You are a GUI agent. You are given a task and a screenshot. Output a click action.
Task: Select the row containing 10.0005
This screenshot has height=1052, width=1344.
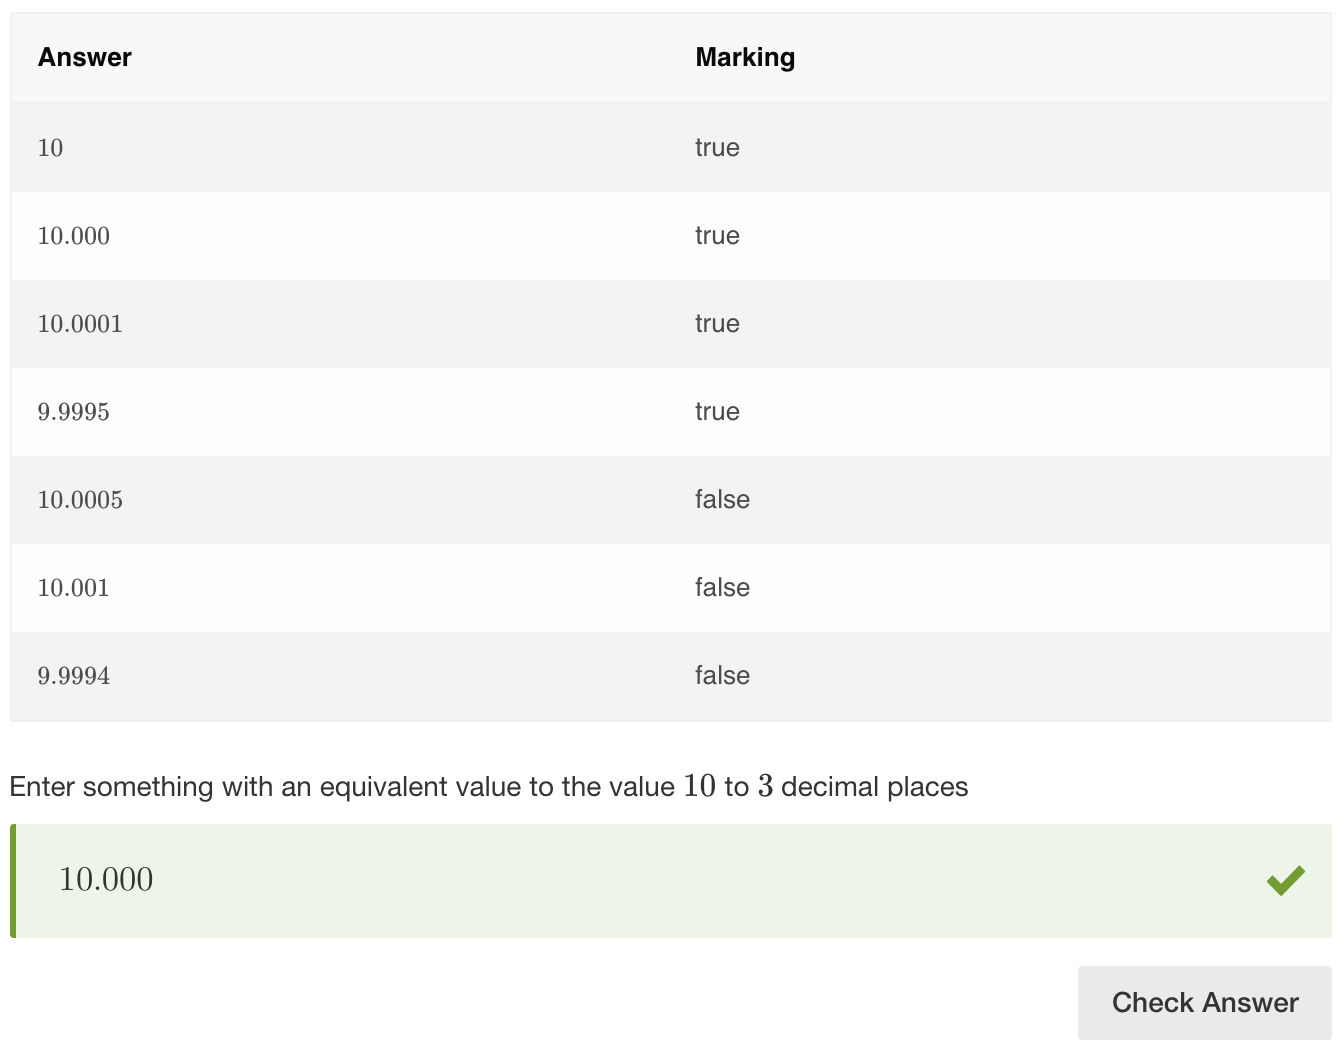pos(400,500)
